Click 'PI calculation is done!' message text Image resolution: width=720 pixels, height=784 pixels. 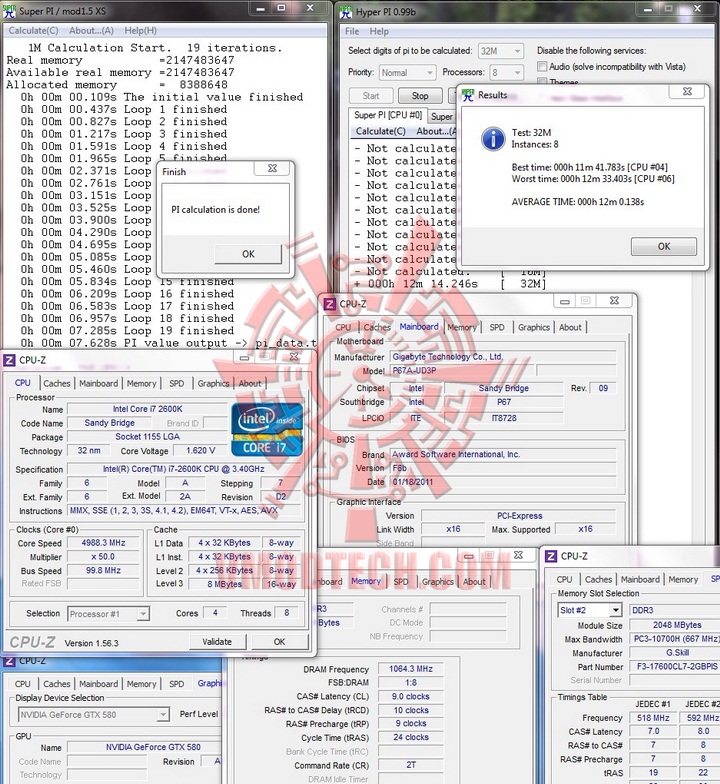pos(216,210)
